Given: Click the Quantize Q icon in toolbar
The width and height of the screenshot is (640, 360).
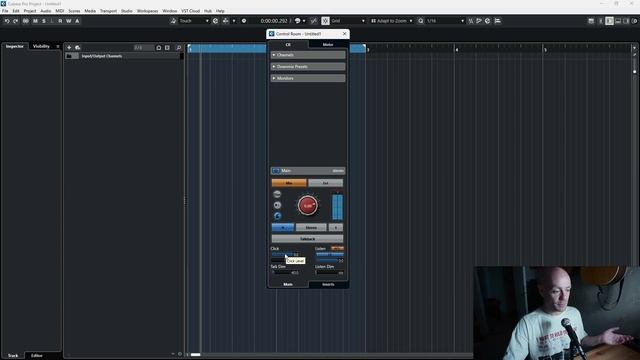Looking at the screenshot, I should (420, 21).
